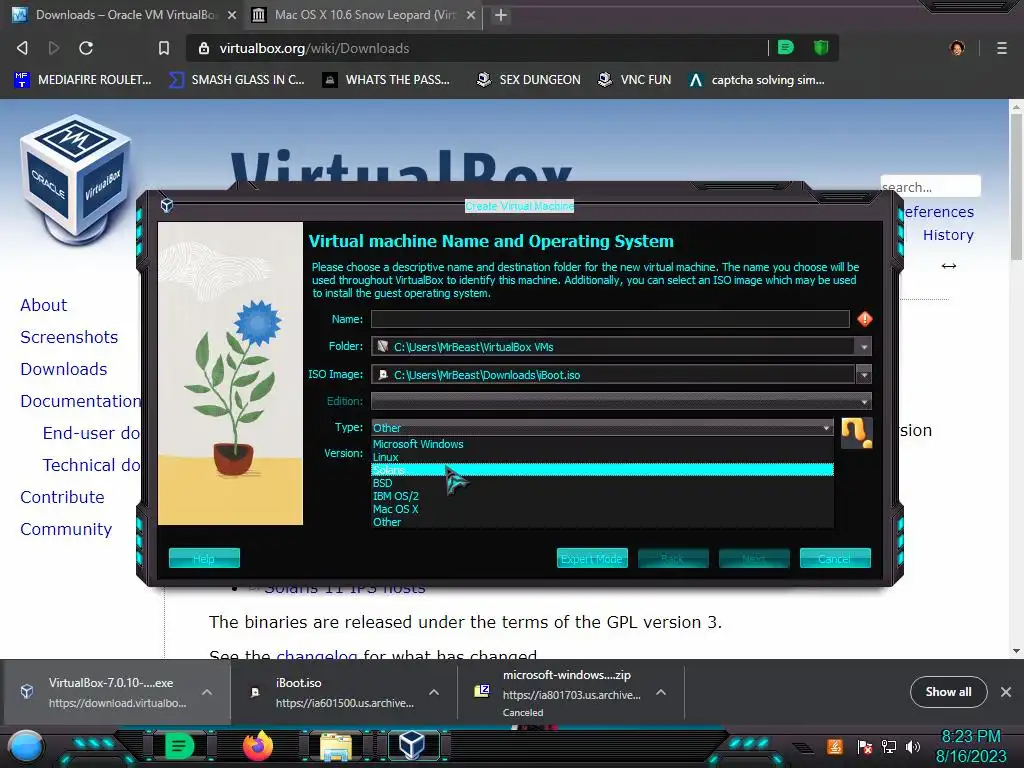Open the captcha solving sim... bookmark

[x=757, y=80]
